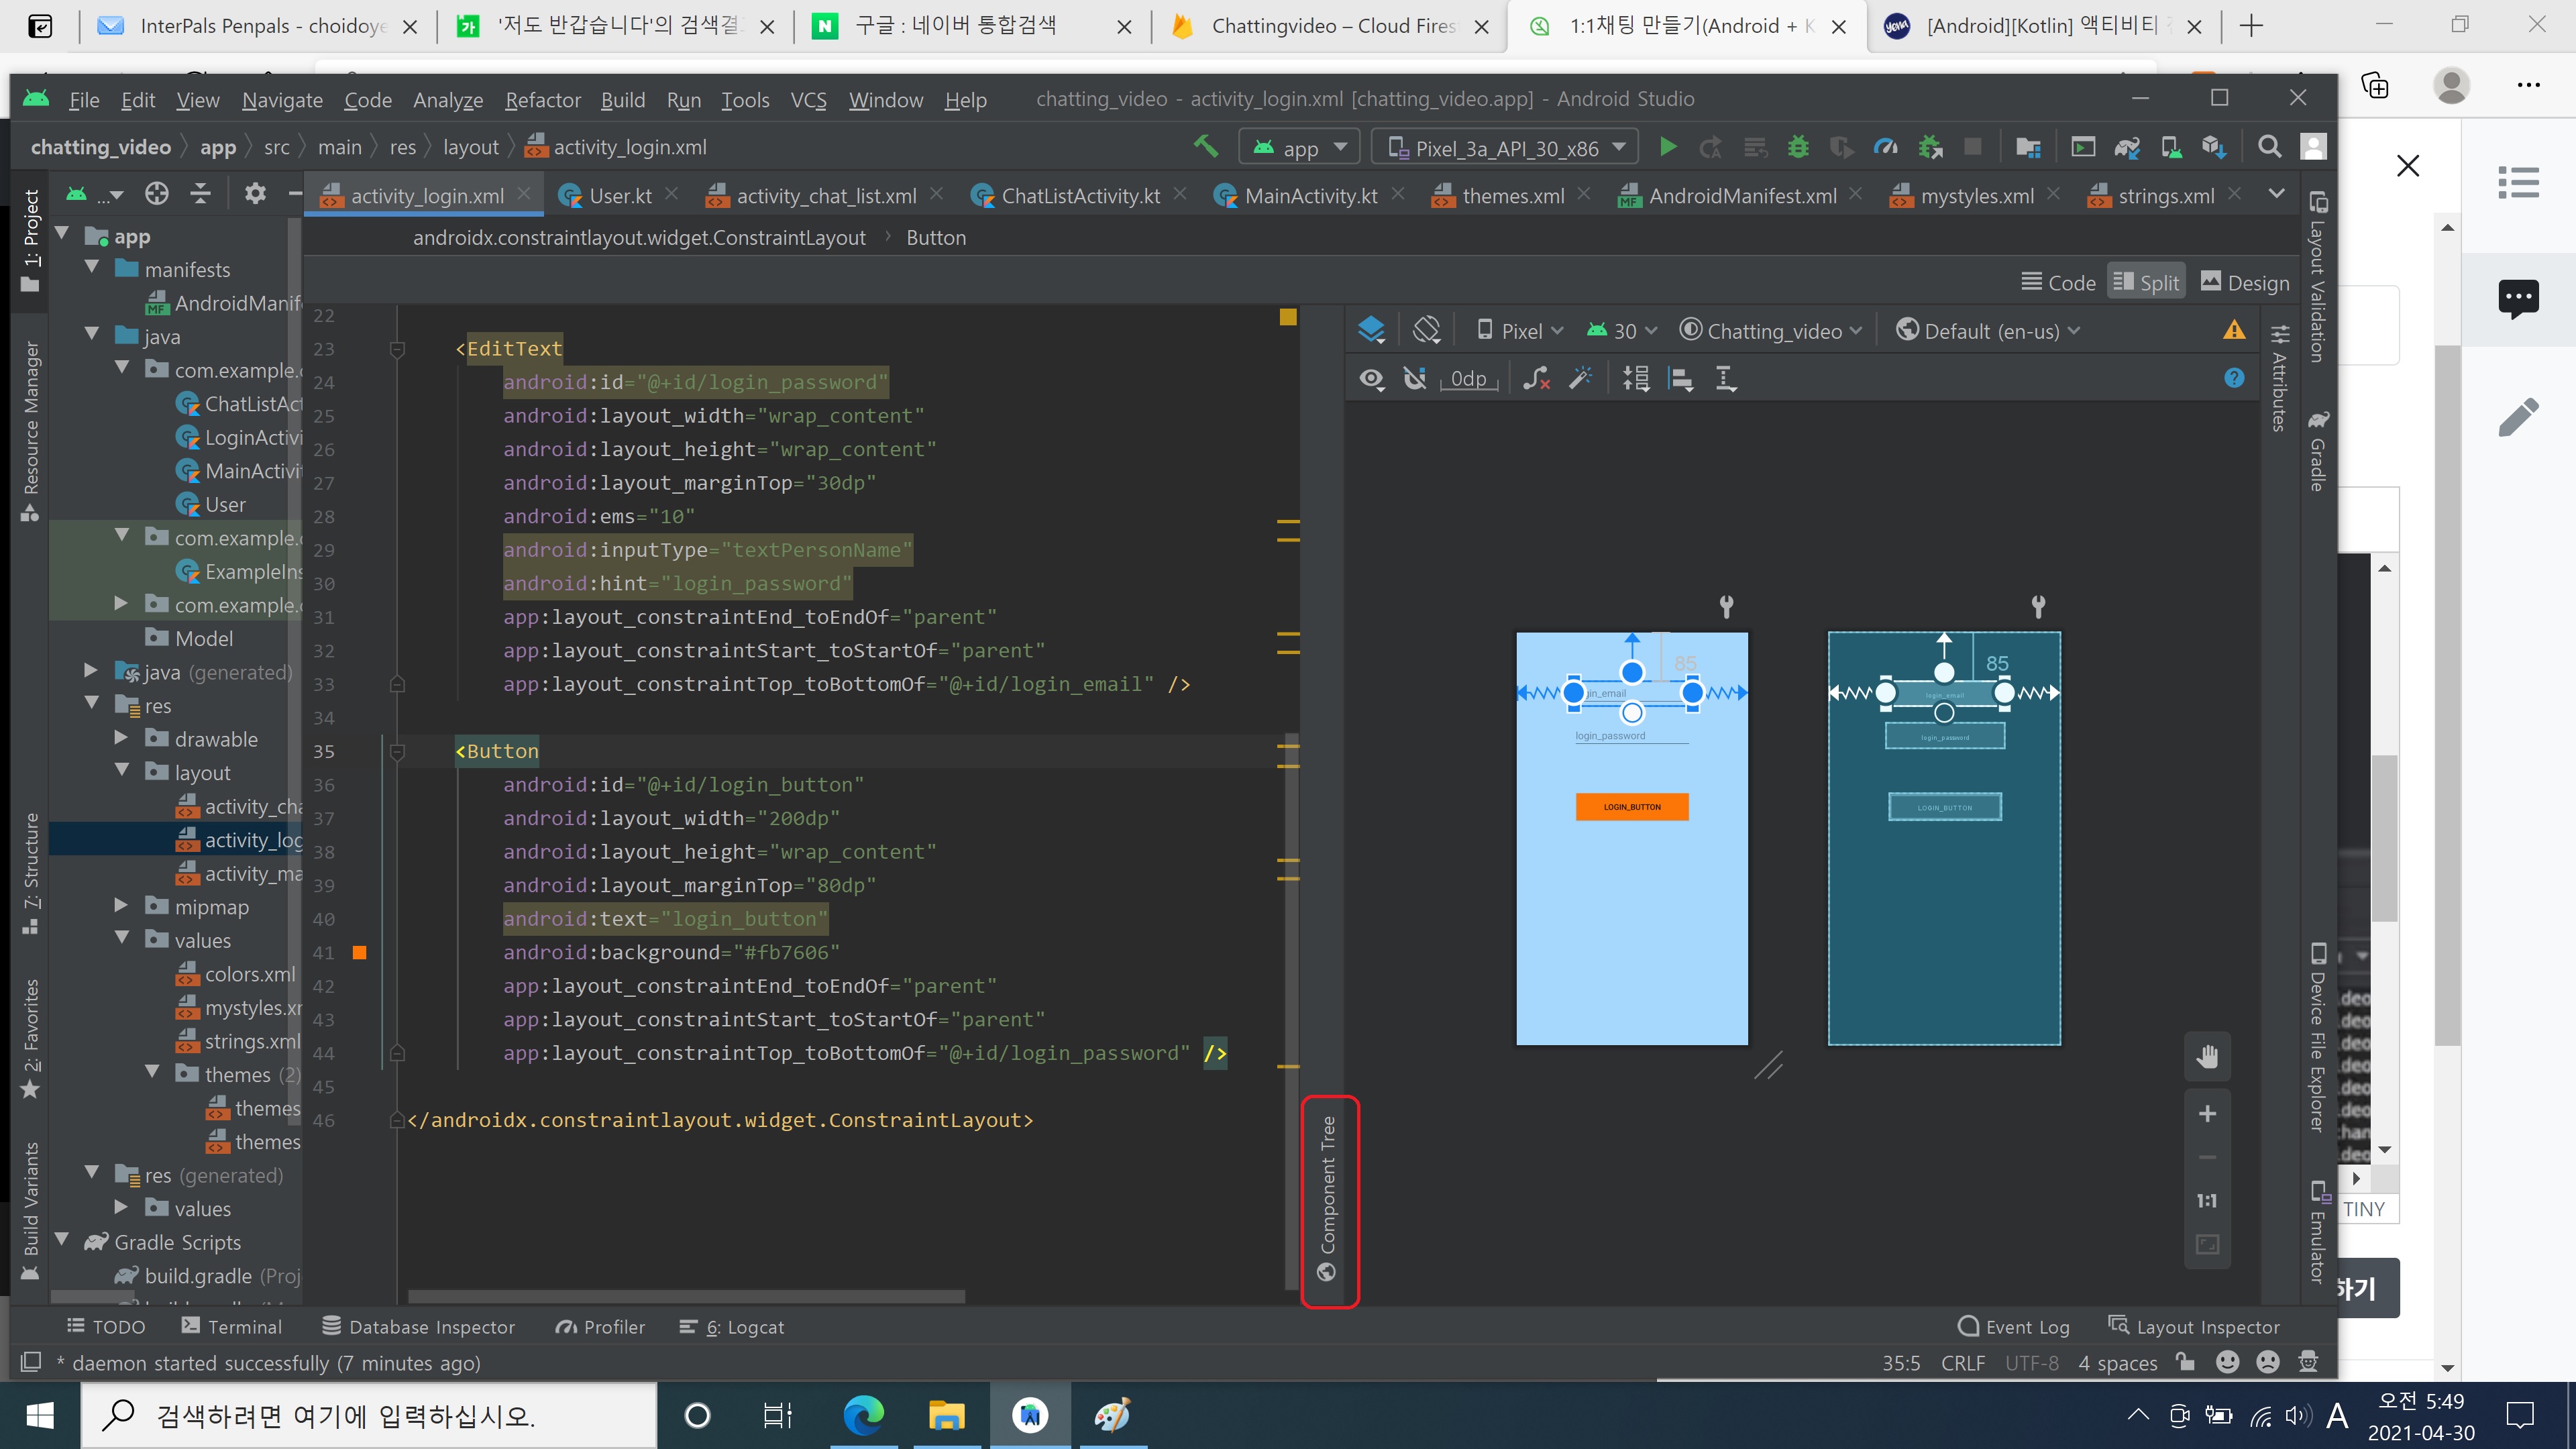Open the Refactor menu
This screenshot has width=2576, height=1449.
[x=543, y=100]
